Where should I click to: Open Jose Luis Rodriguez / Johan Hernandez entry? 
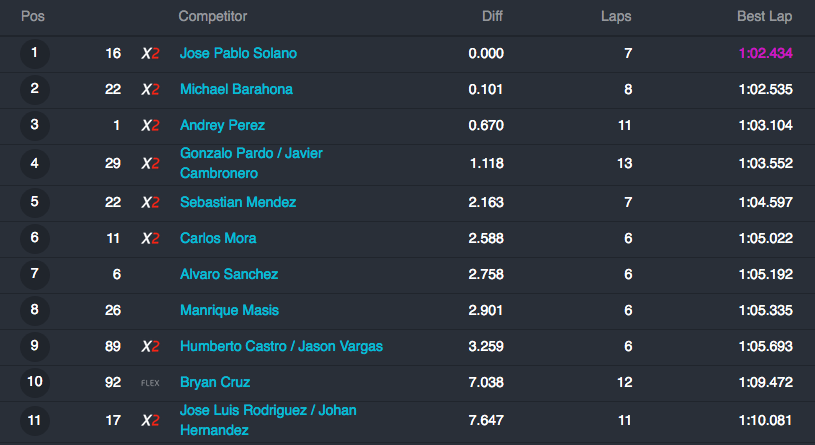click(268, 420)
